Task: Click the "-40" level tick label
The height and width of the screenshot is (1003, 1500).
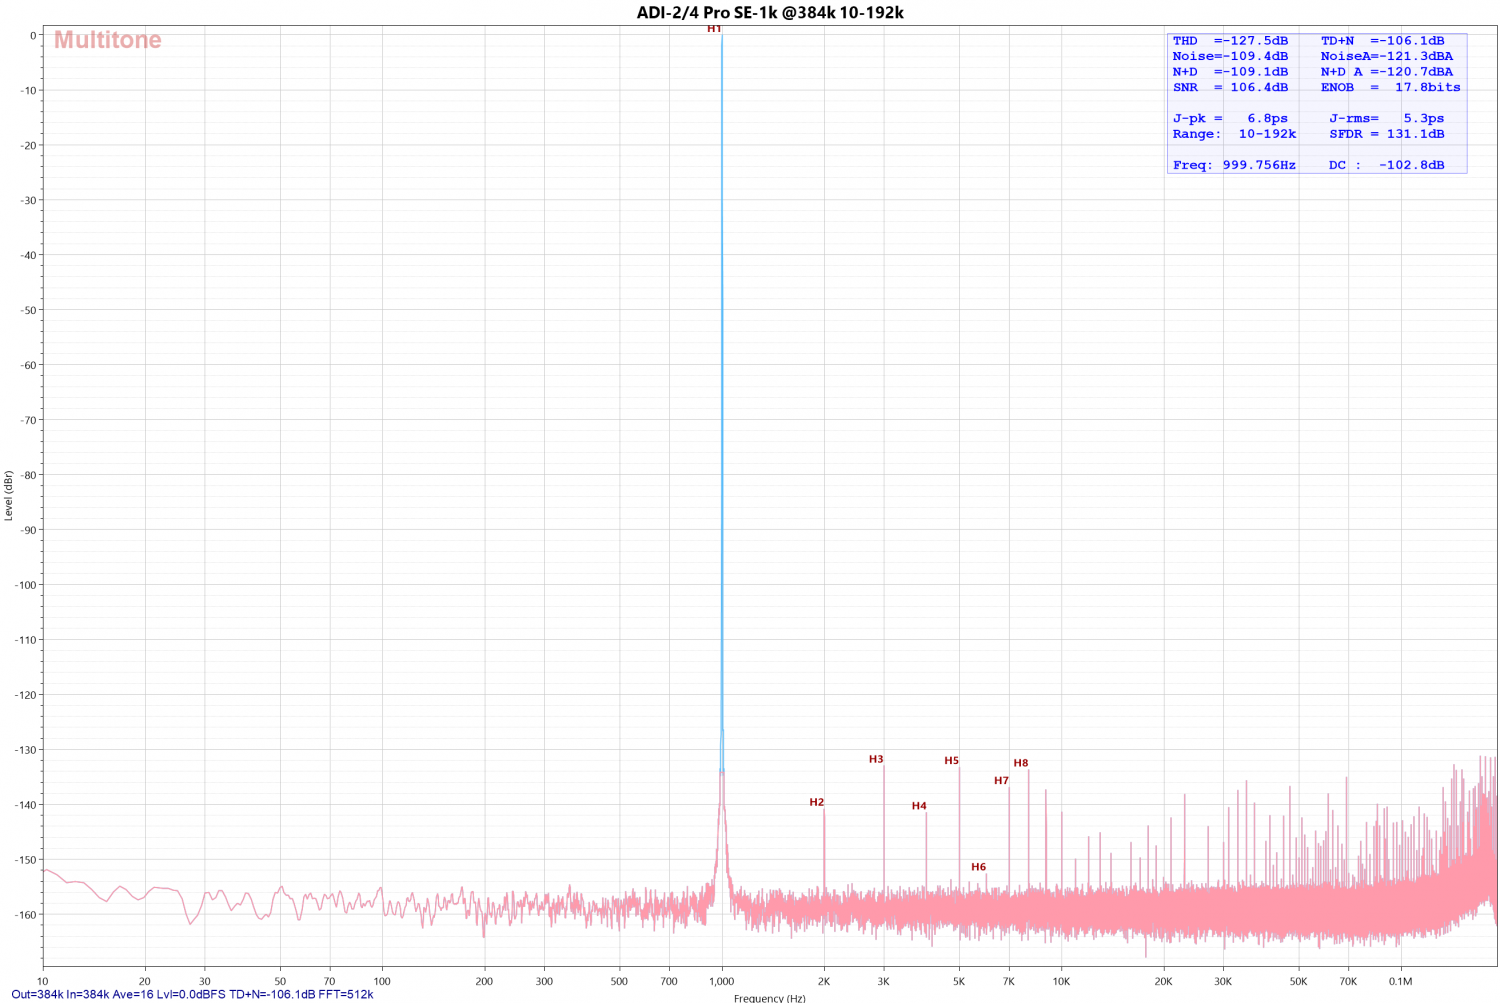Action: [x=28, y=255]
